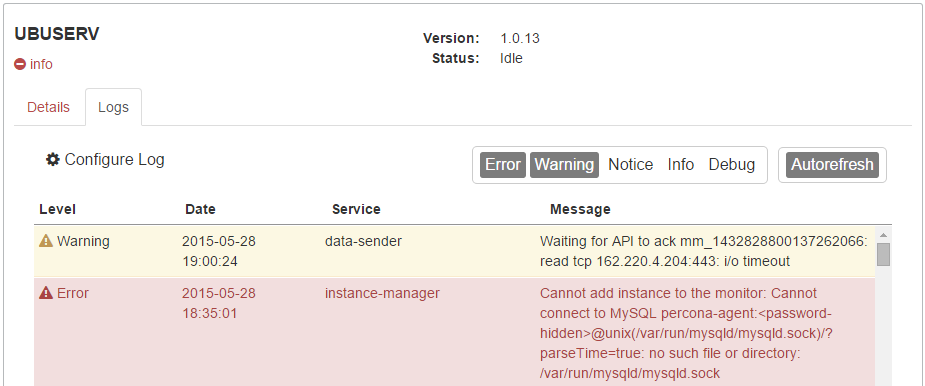Click the instance-manager service cell
The width and height of the screenshot is (925, 386).
click(382, 293)
